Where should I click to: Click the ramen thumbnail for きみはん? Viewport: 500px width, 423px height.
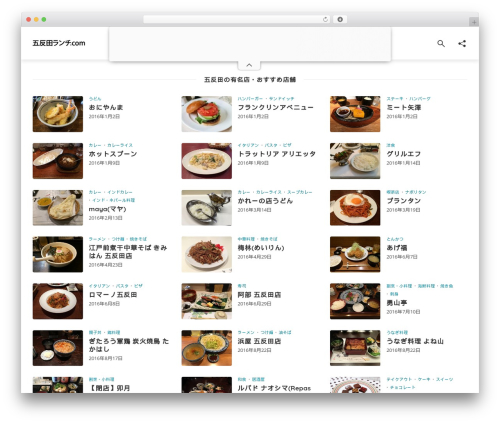click(x=58, y=254)
